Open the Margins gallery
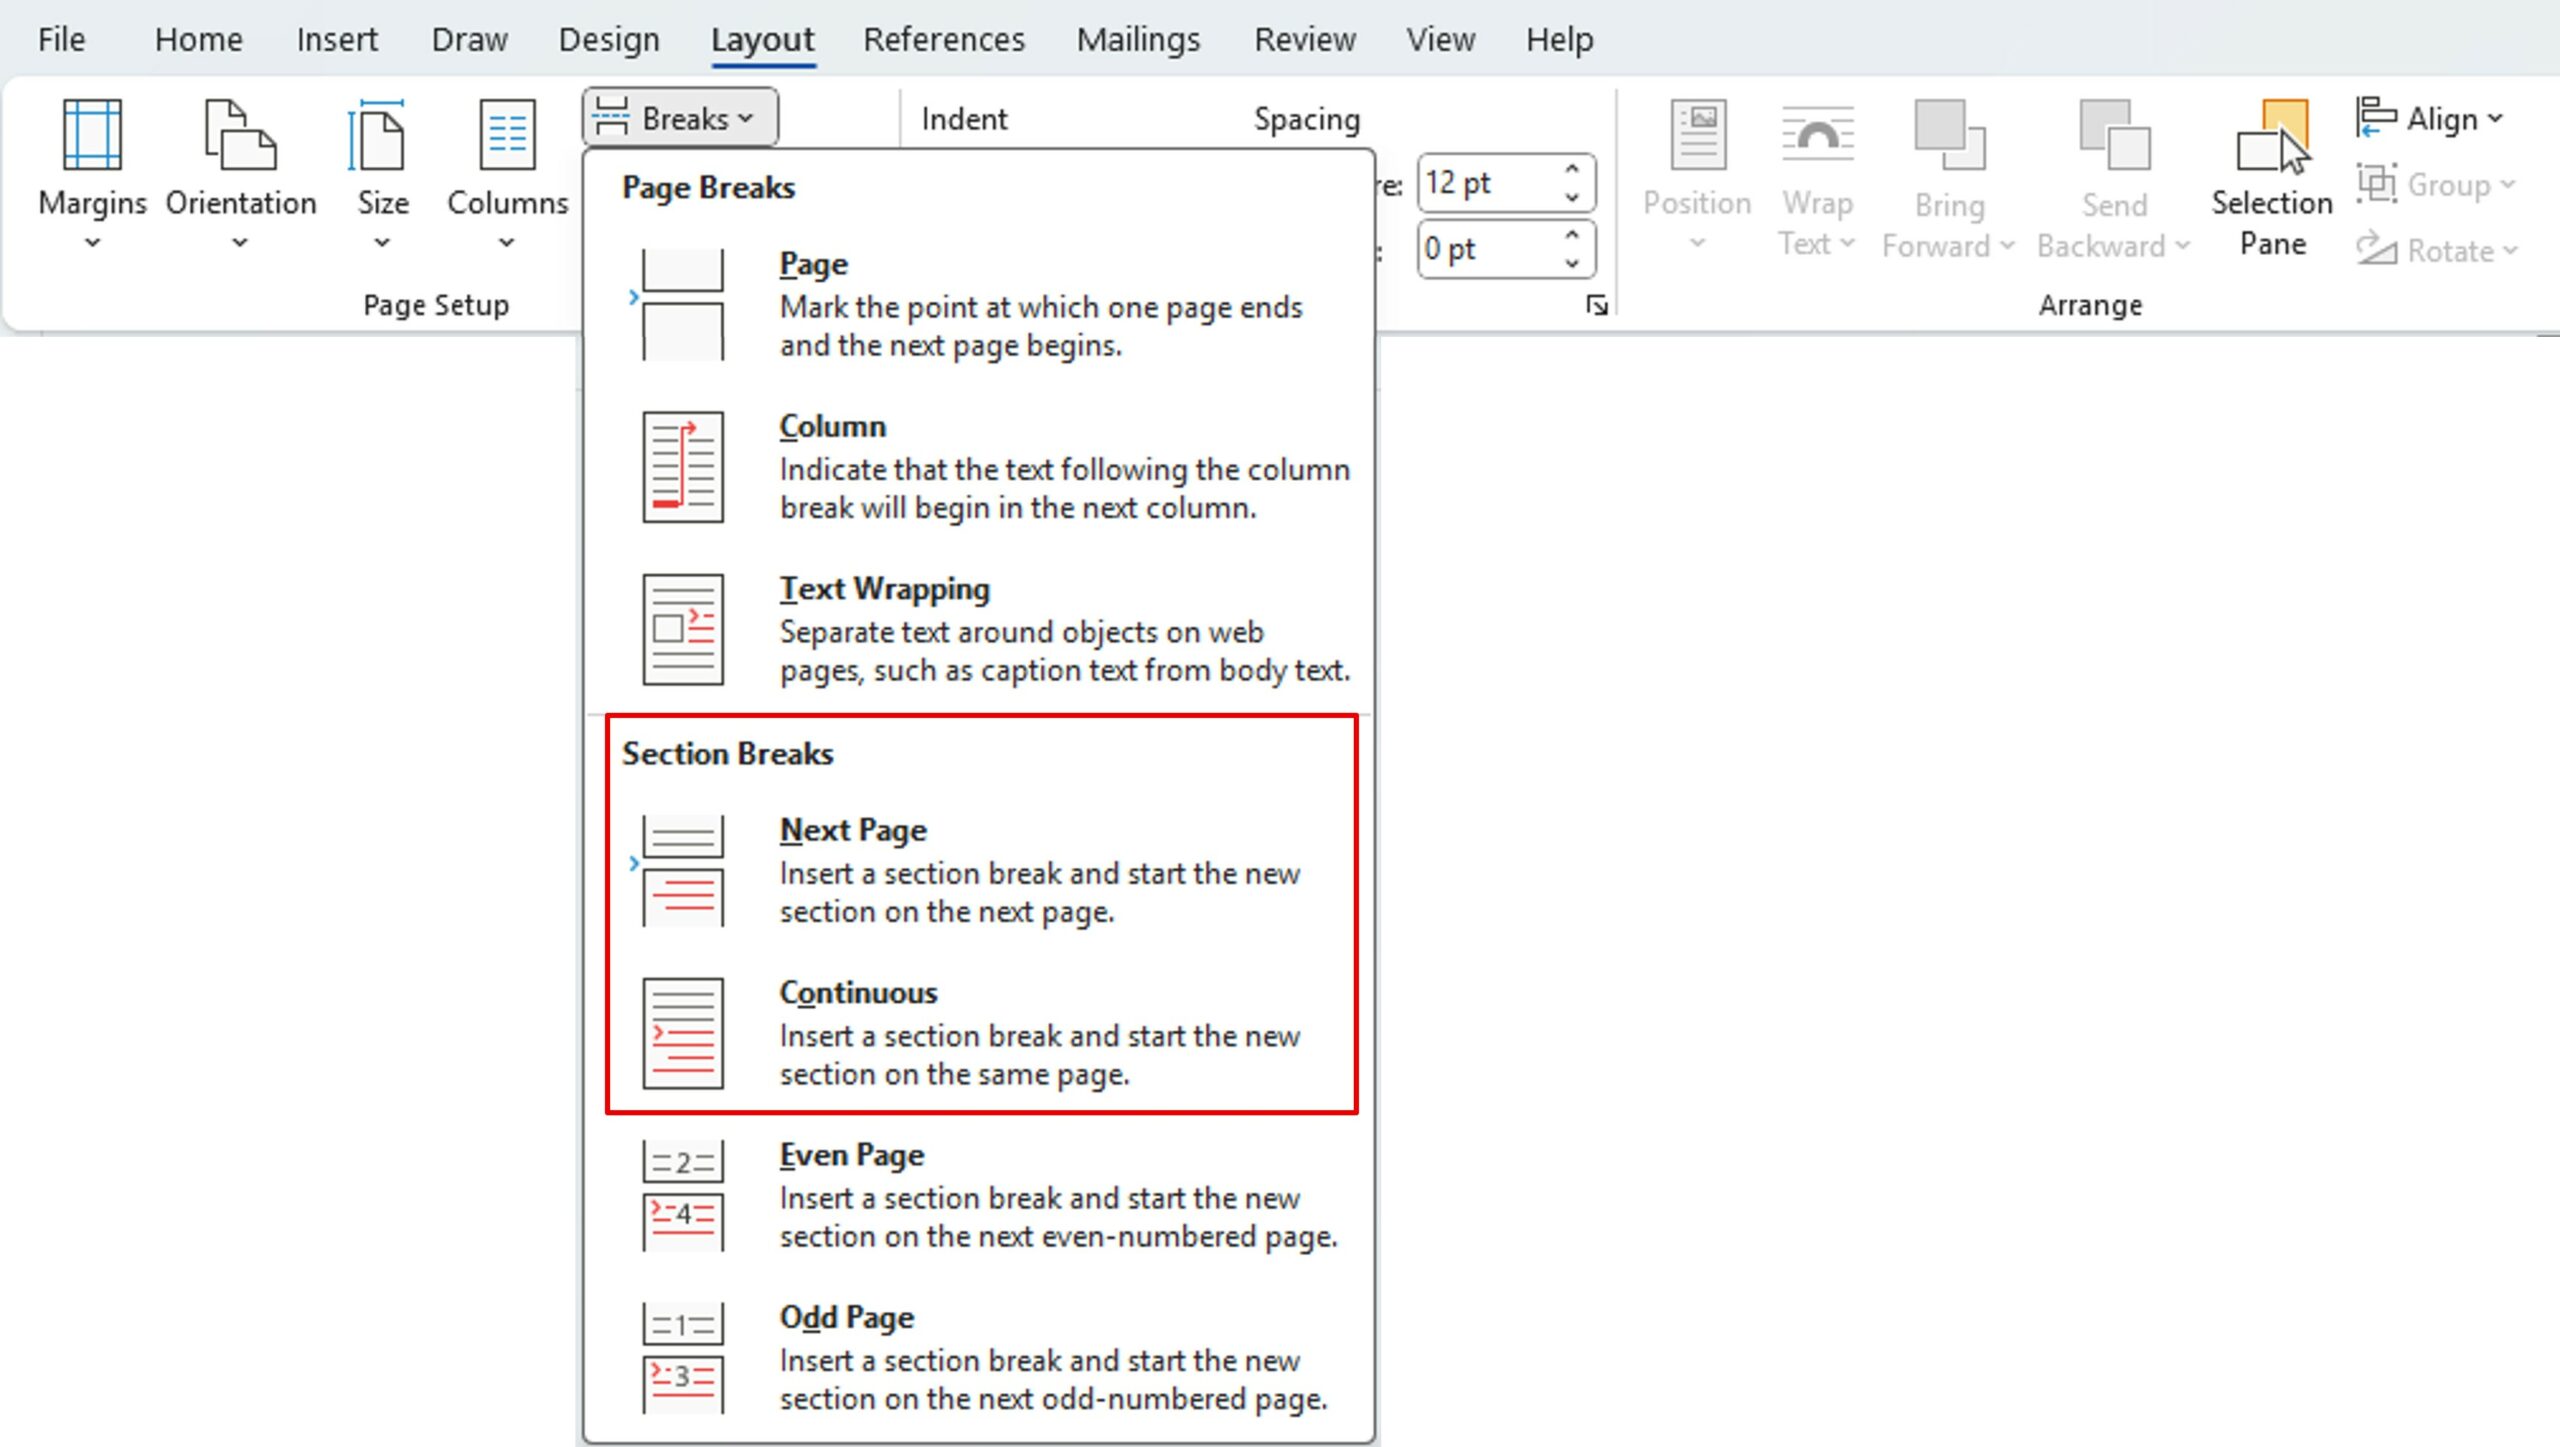The width and height of the screenshot is (2560, 1447). click(x=92, y=170)
